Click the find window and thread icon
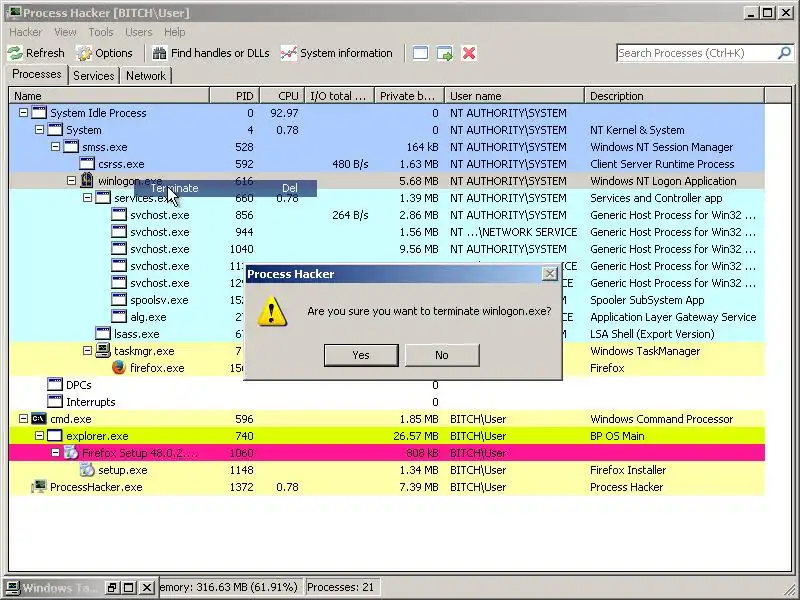This screenshot has width=800, height=600. click(445, 53)
